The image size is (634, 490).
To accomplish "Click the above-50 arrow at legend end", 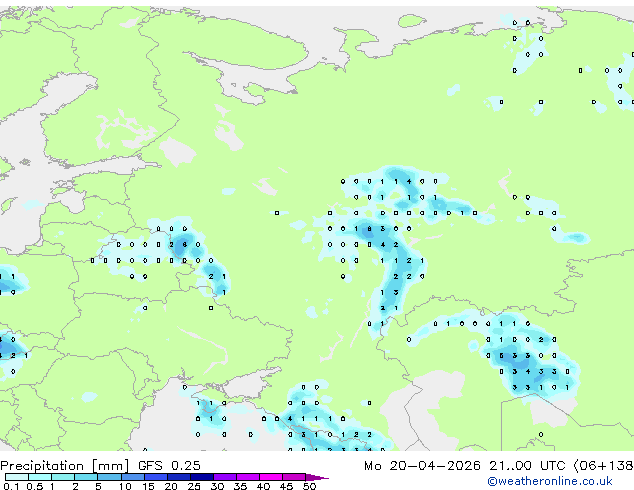I will tap(317, 478).
